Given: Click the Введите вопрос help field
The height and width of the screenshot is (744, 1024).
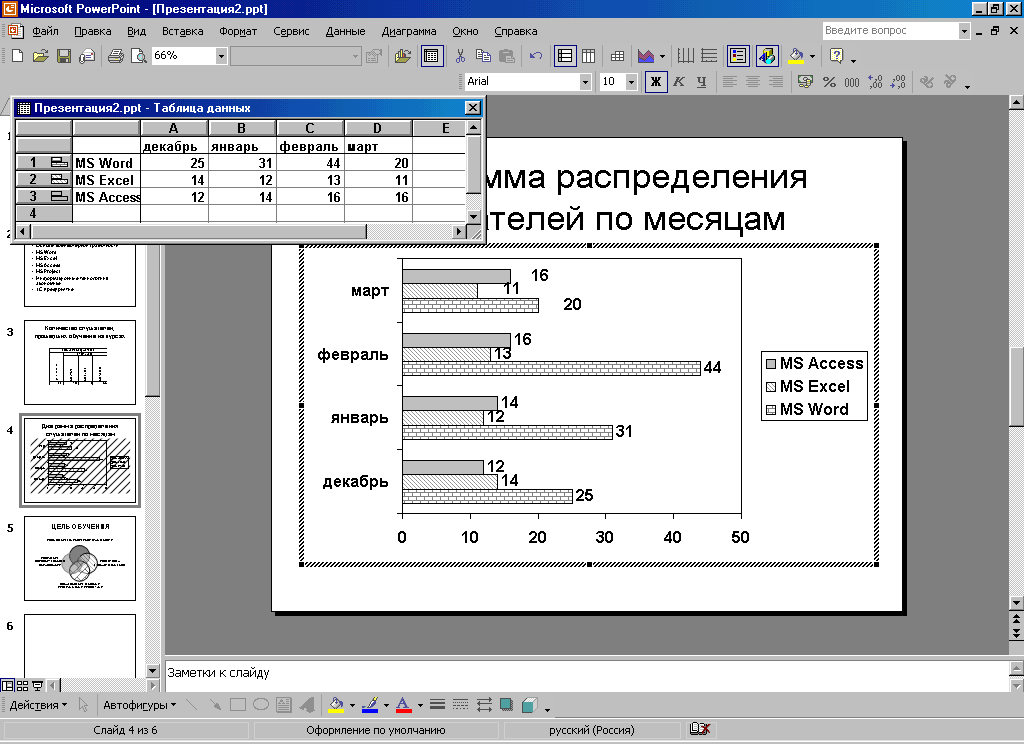Looking at the screenshot, I should coord(890,30).
